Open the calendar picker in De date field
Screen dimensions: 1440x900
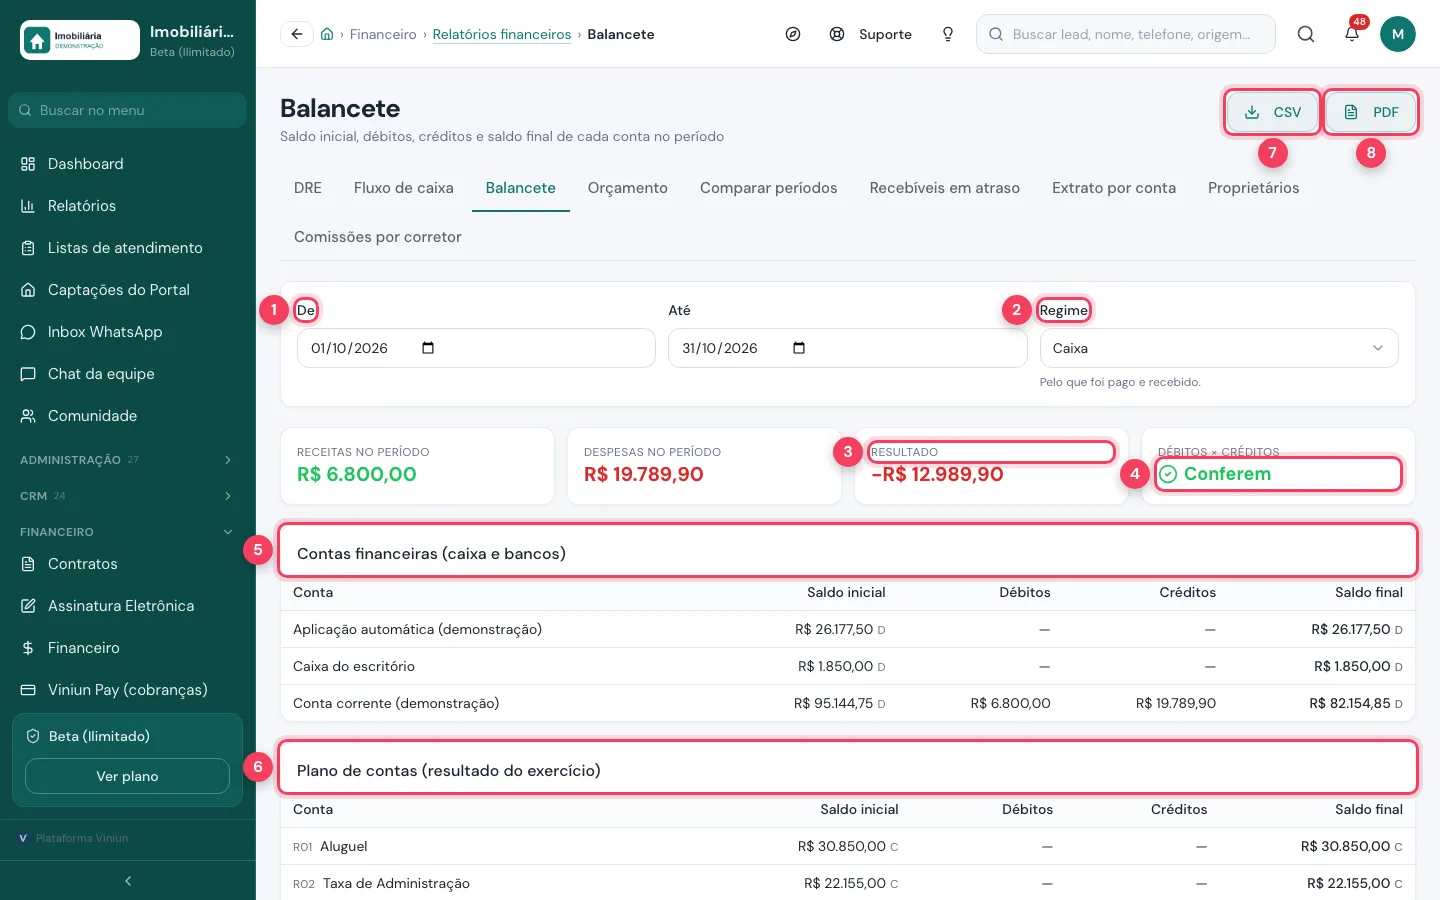pos(428,348)
